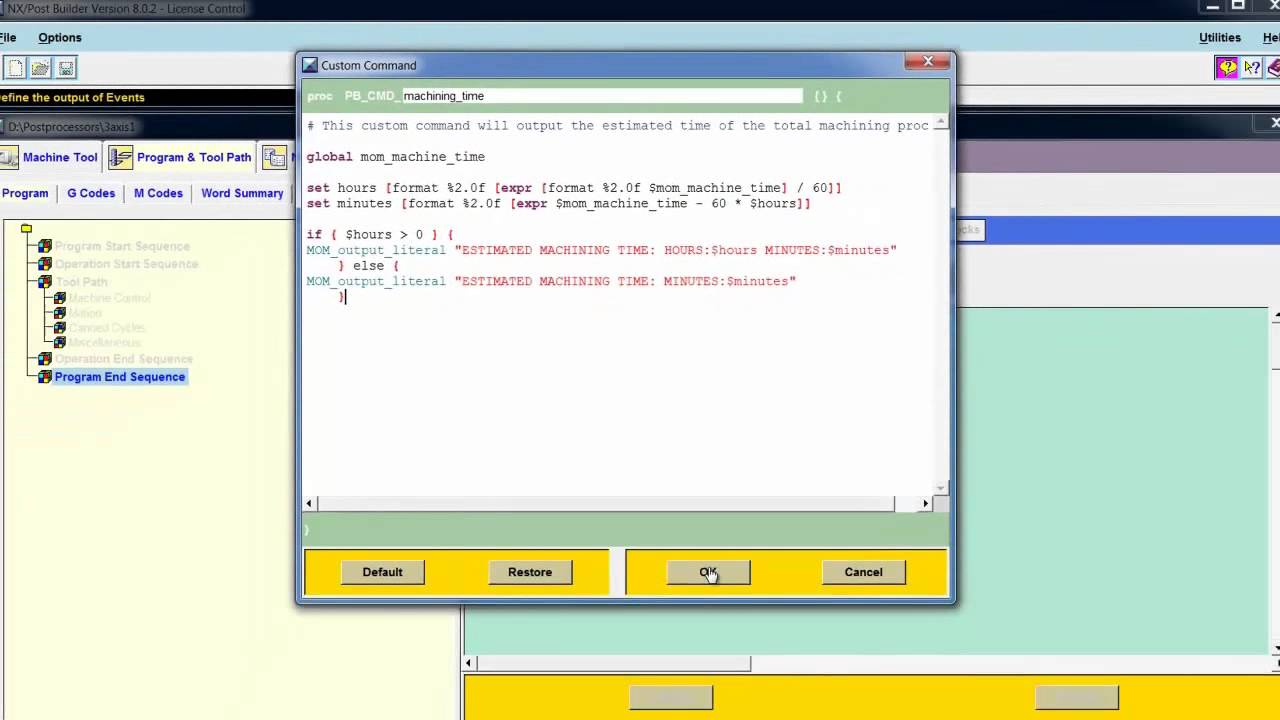Close the Custom Command dialog
Image resolution: width=1280 pixels, height=720 pixels.
[927, 62]
